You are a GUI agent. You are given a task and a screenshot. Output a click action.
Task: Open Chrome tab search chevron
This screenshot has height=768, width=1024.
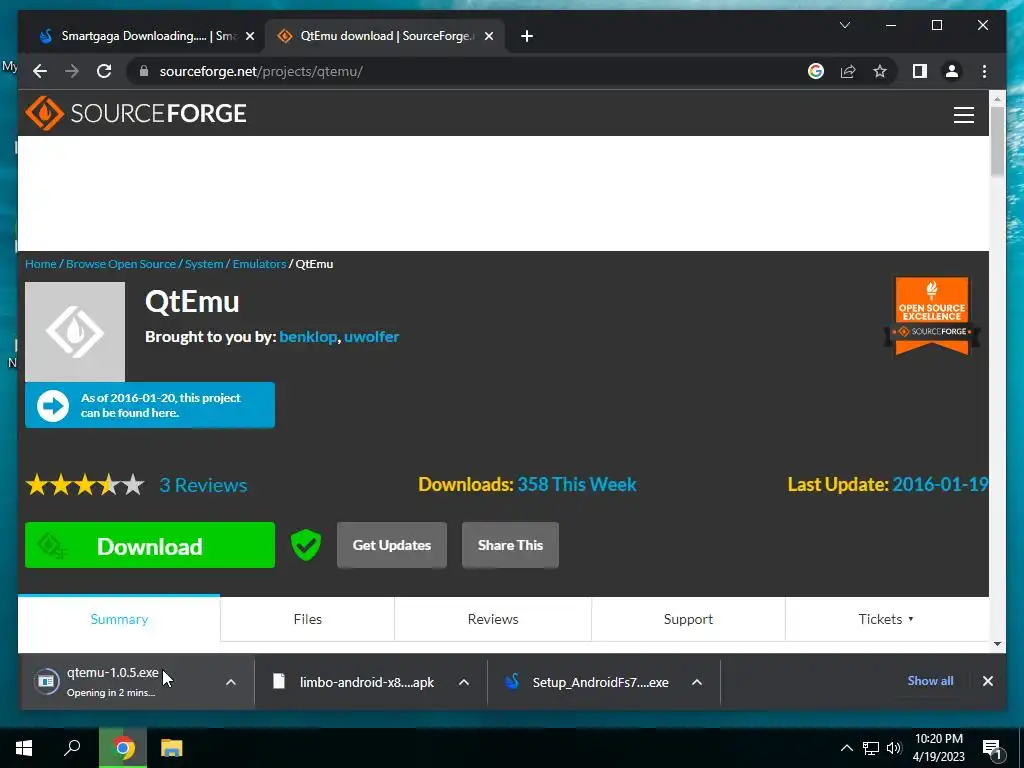click(x=844, y=25)
